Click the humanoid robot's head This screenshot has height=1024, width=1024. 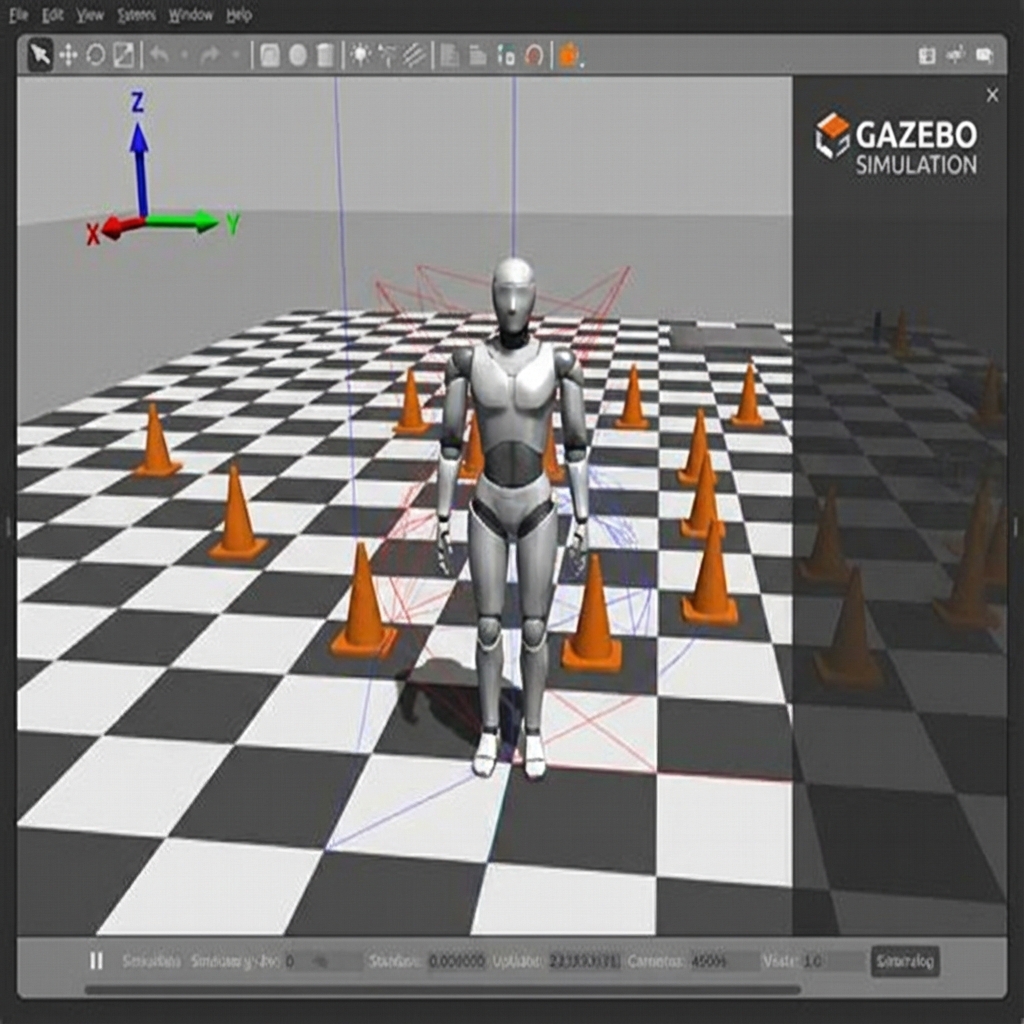(x=514, y=294)
